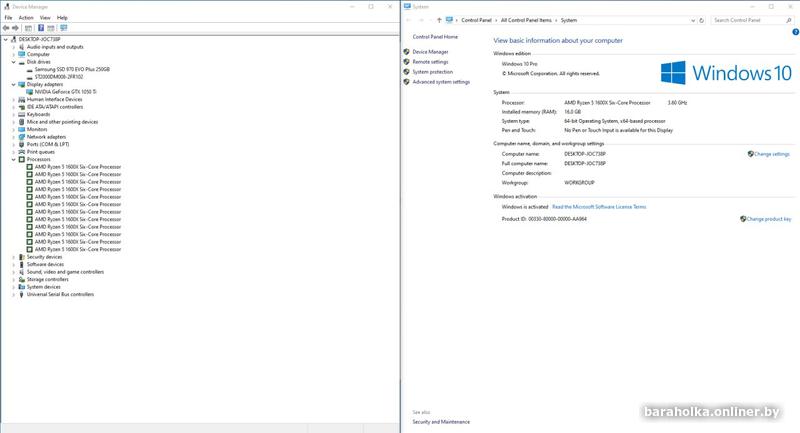Click the Network adapters category icon

click(21, 137)
